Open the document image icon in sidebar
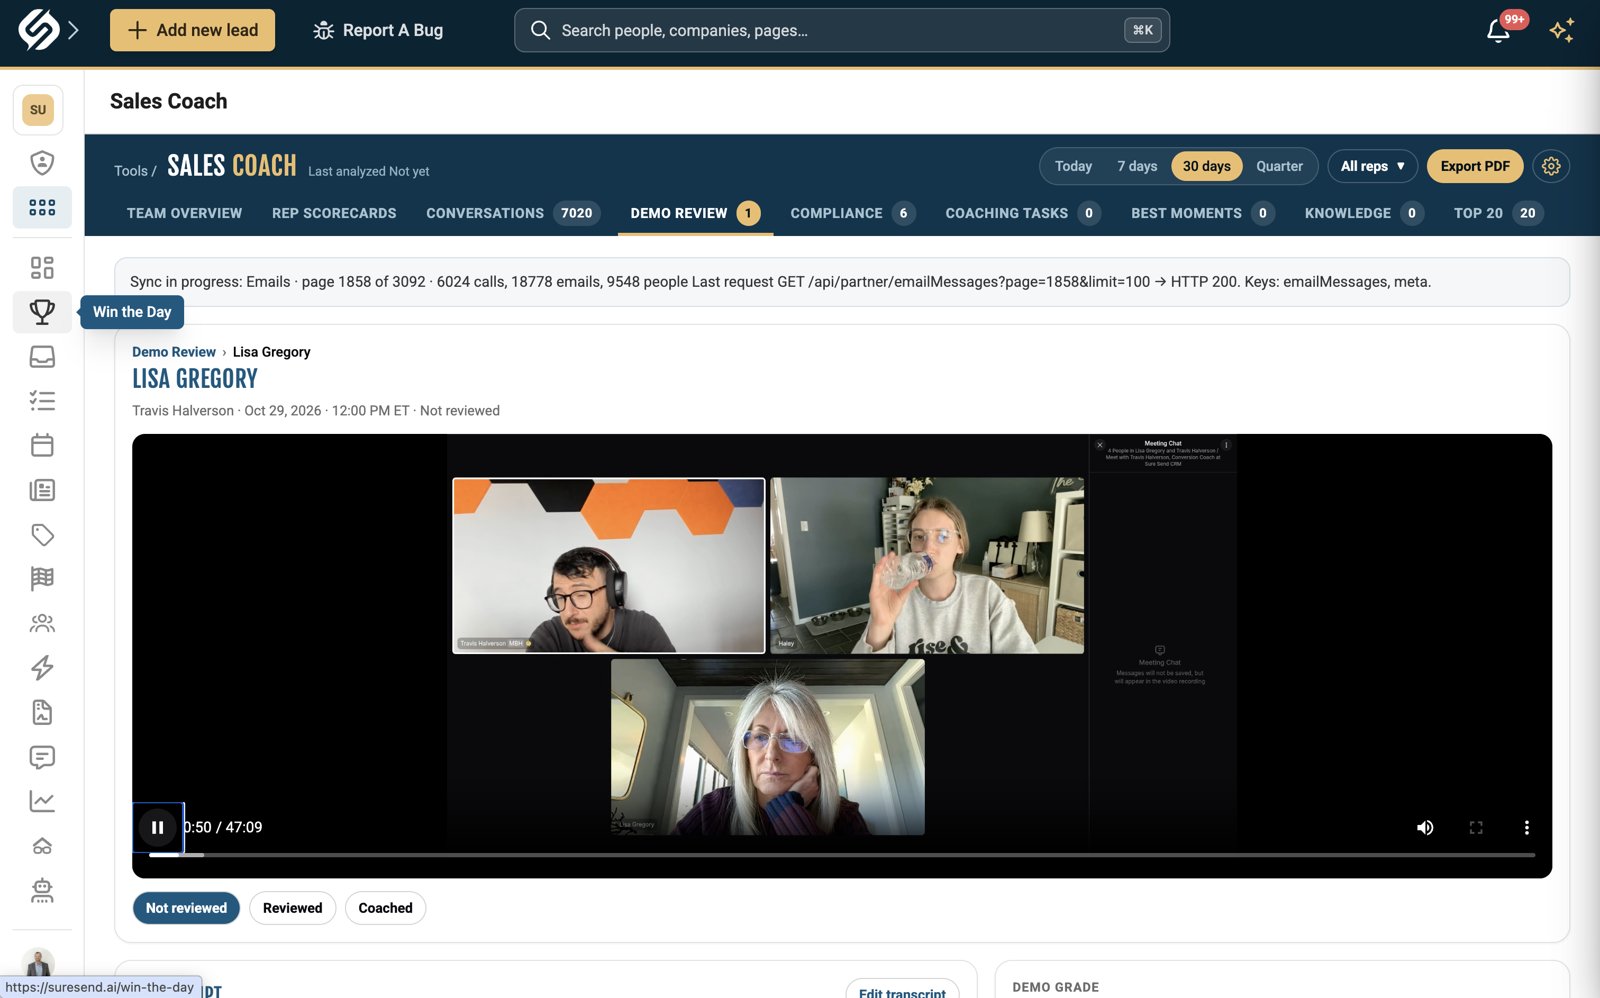This screenshot has height=998, width=1600. click(42, 712)
